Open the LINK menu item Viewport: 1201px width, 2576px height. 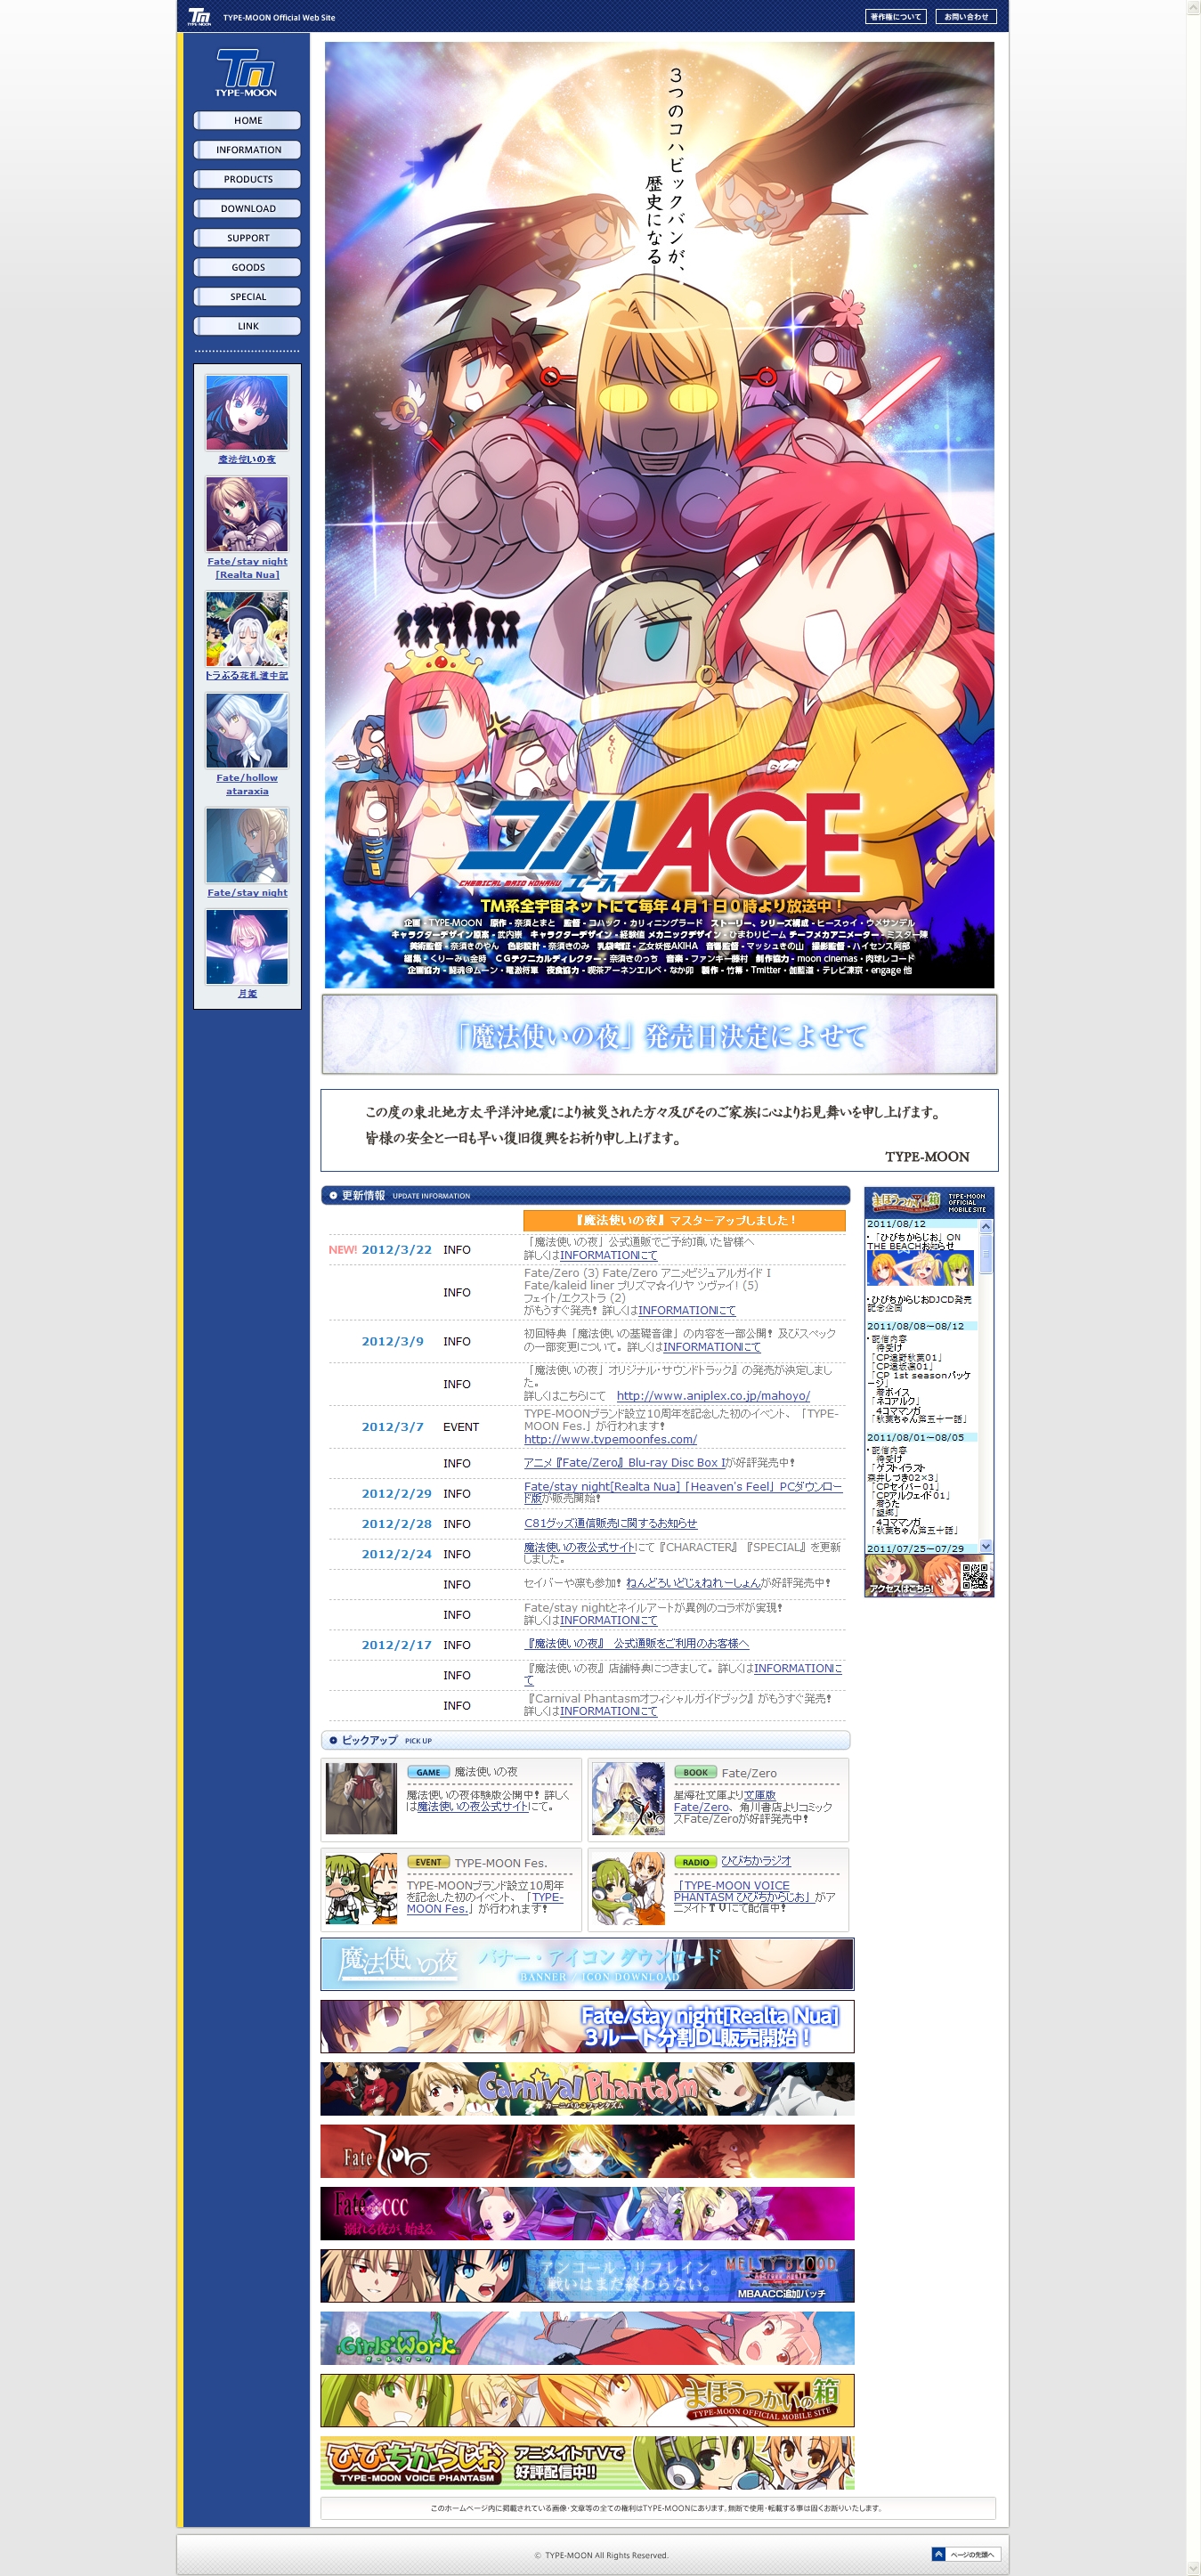pyautogui.click(x=247, y=326)
